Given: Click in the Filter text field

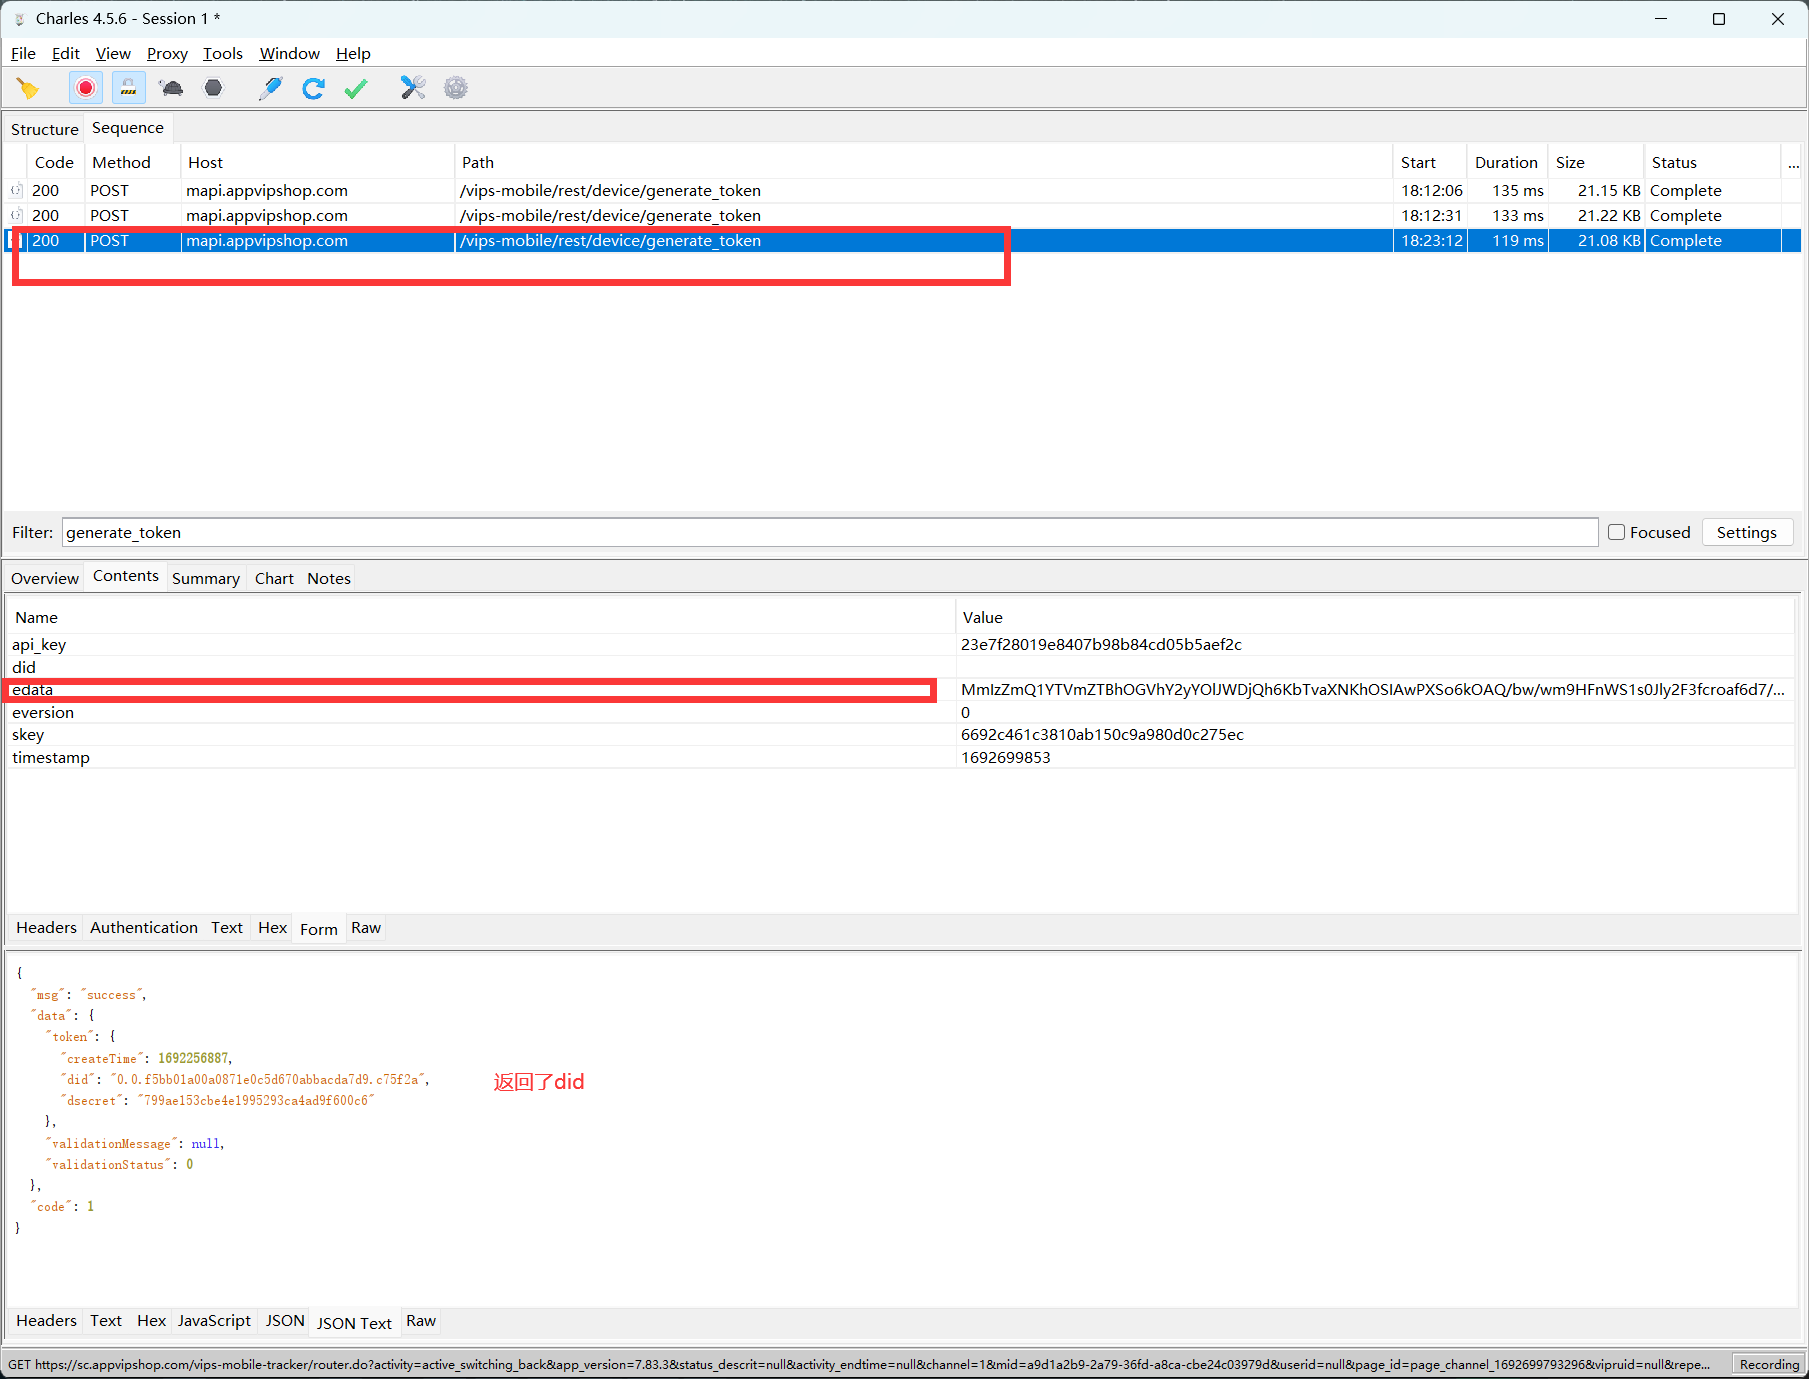Looking at the screenshot, I should [x=830, y=532].
